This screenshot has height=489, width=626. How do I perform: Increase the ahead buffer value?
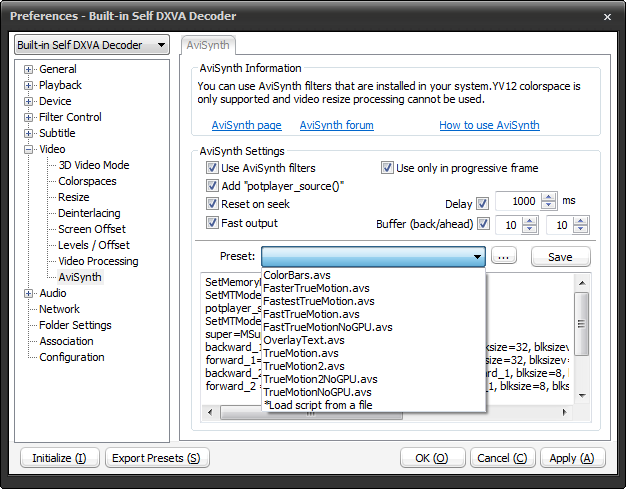[x=580, y=221]
